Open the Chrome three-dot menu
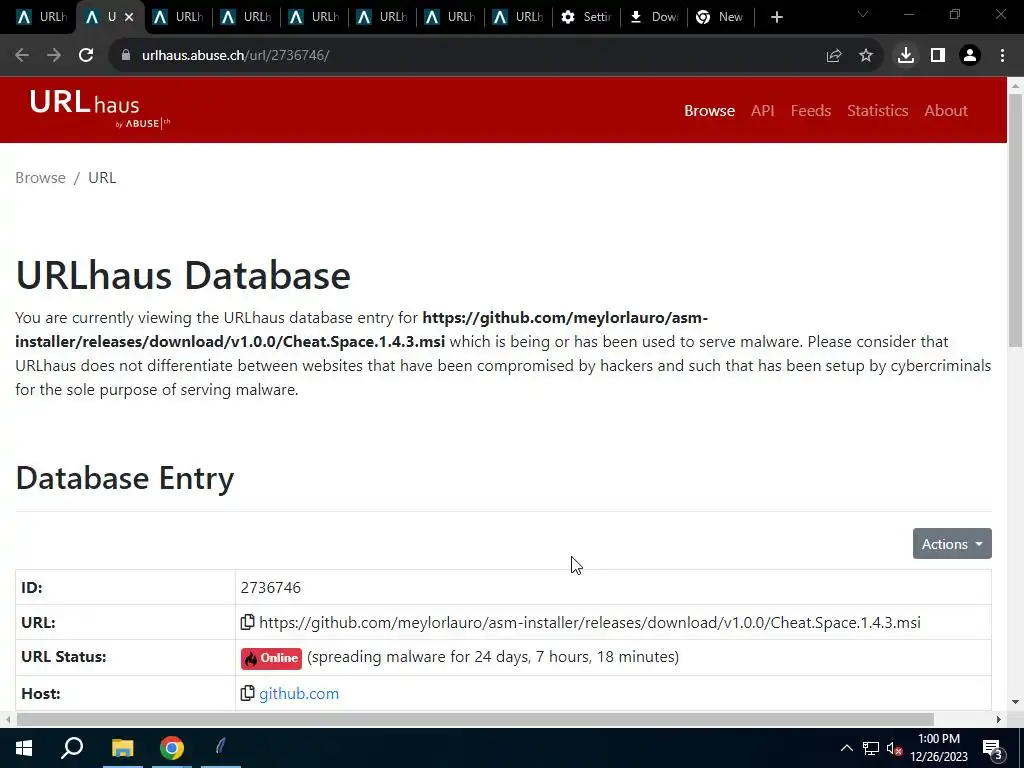The width and height of the screenshot is (1024, 768). (x=1002, y=56)
